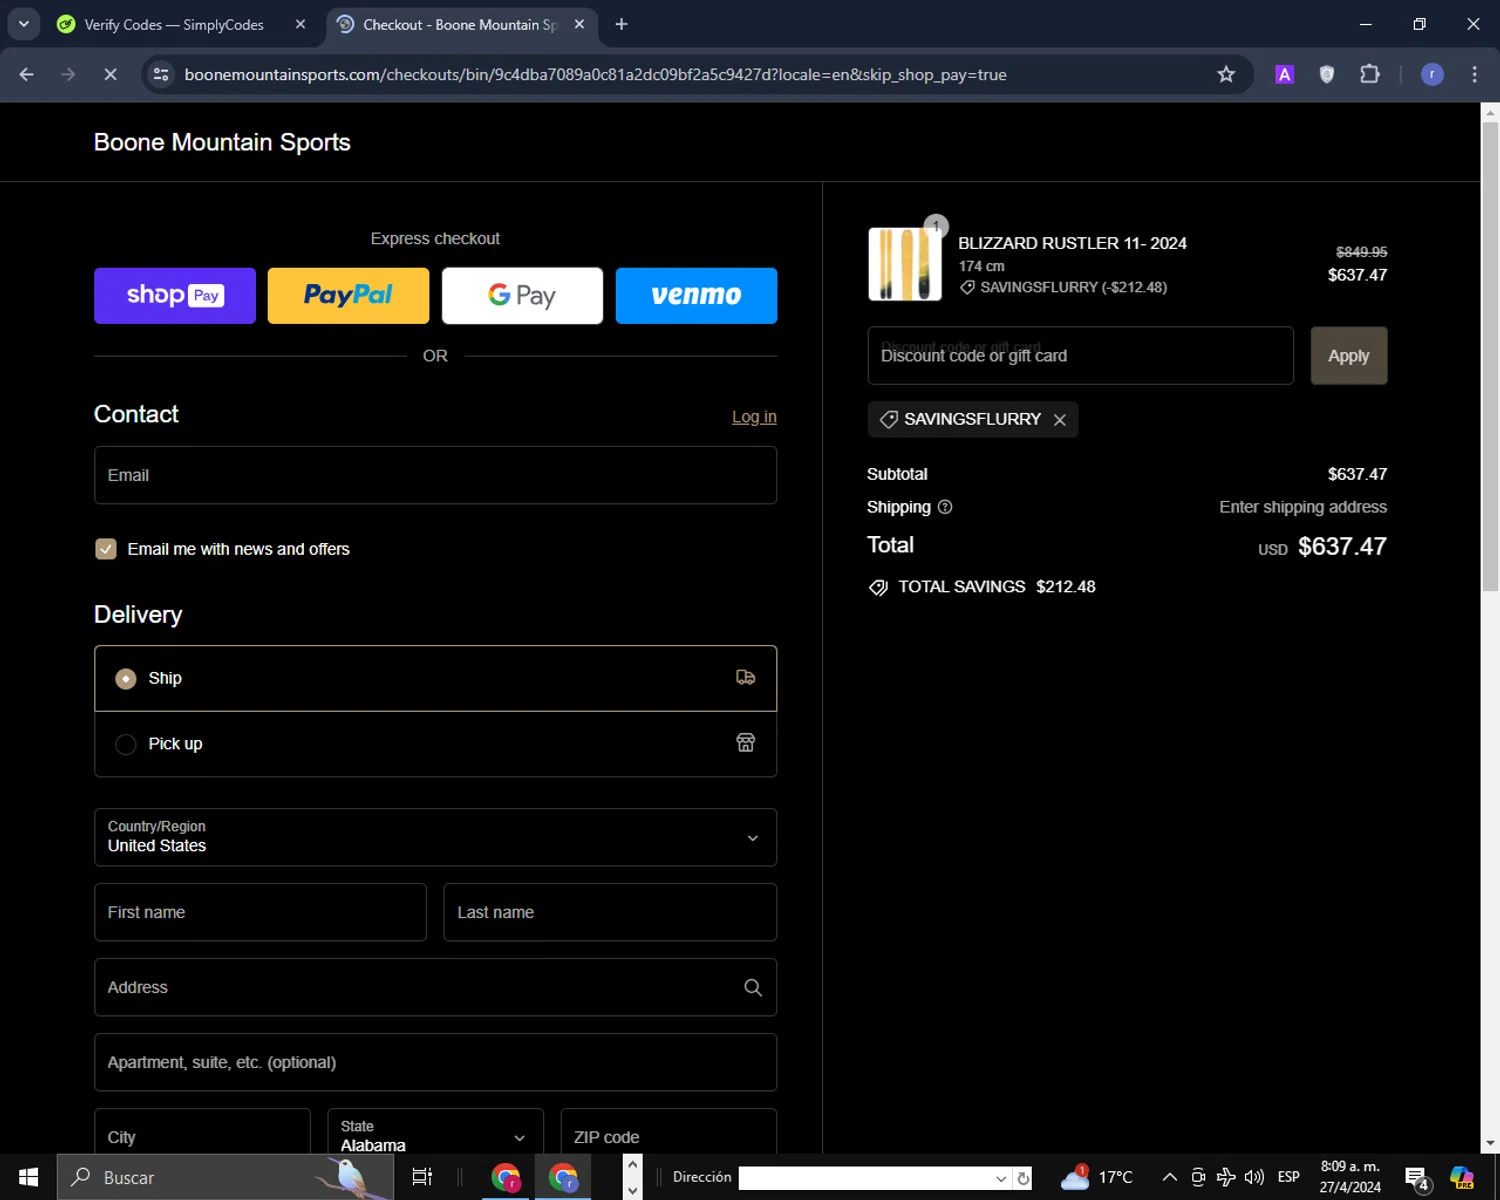
Task: Click the Dirección refresh icon
Action: (1023, 1178)
